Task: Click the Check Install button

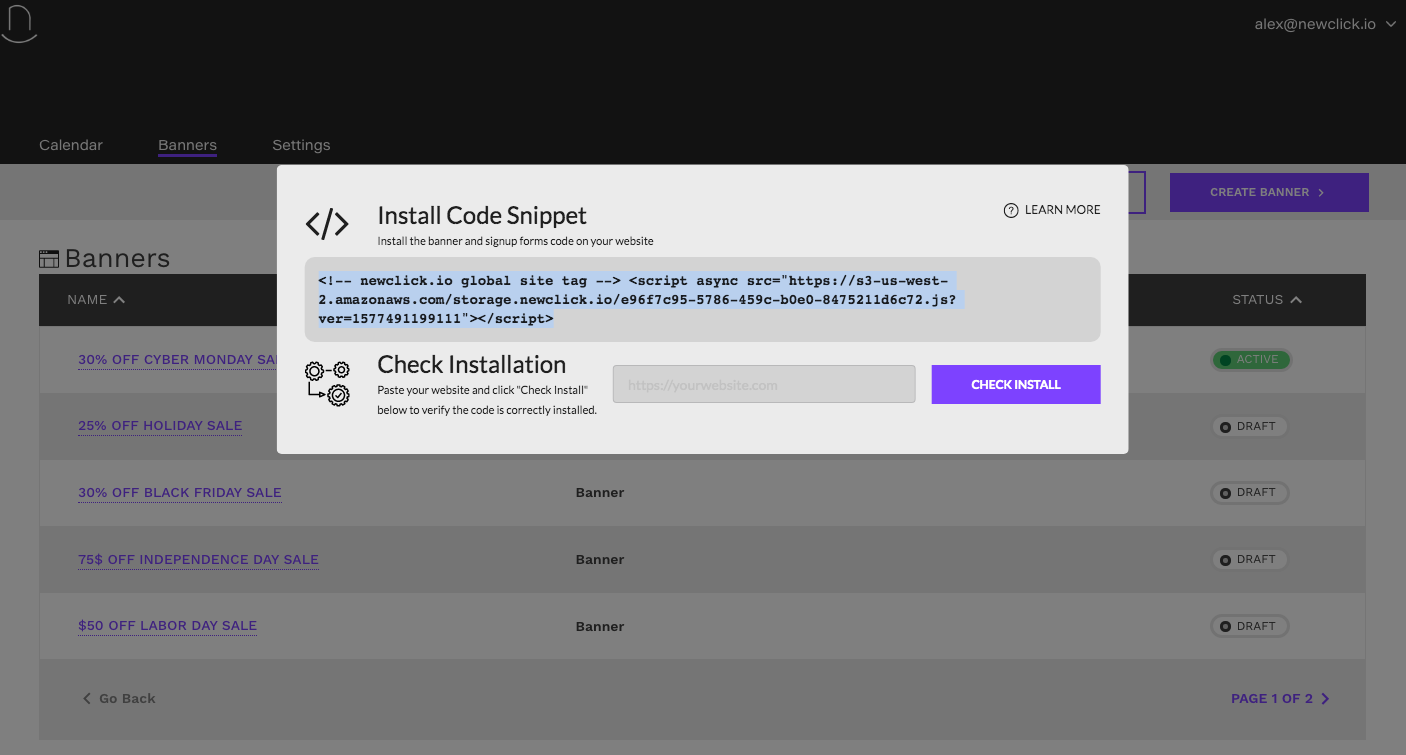Action: pos(1016,384)
